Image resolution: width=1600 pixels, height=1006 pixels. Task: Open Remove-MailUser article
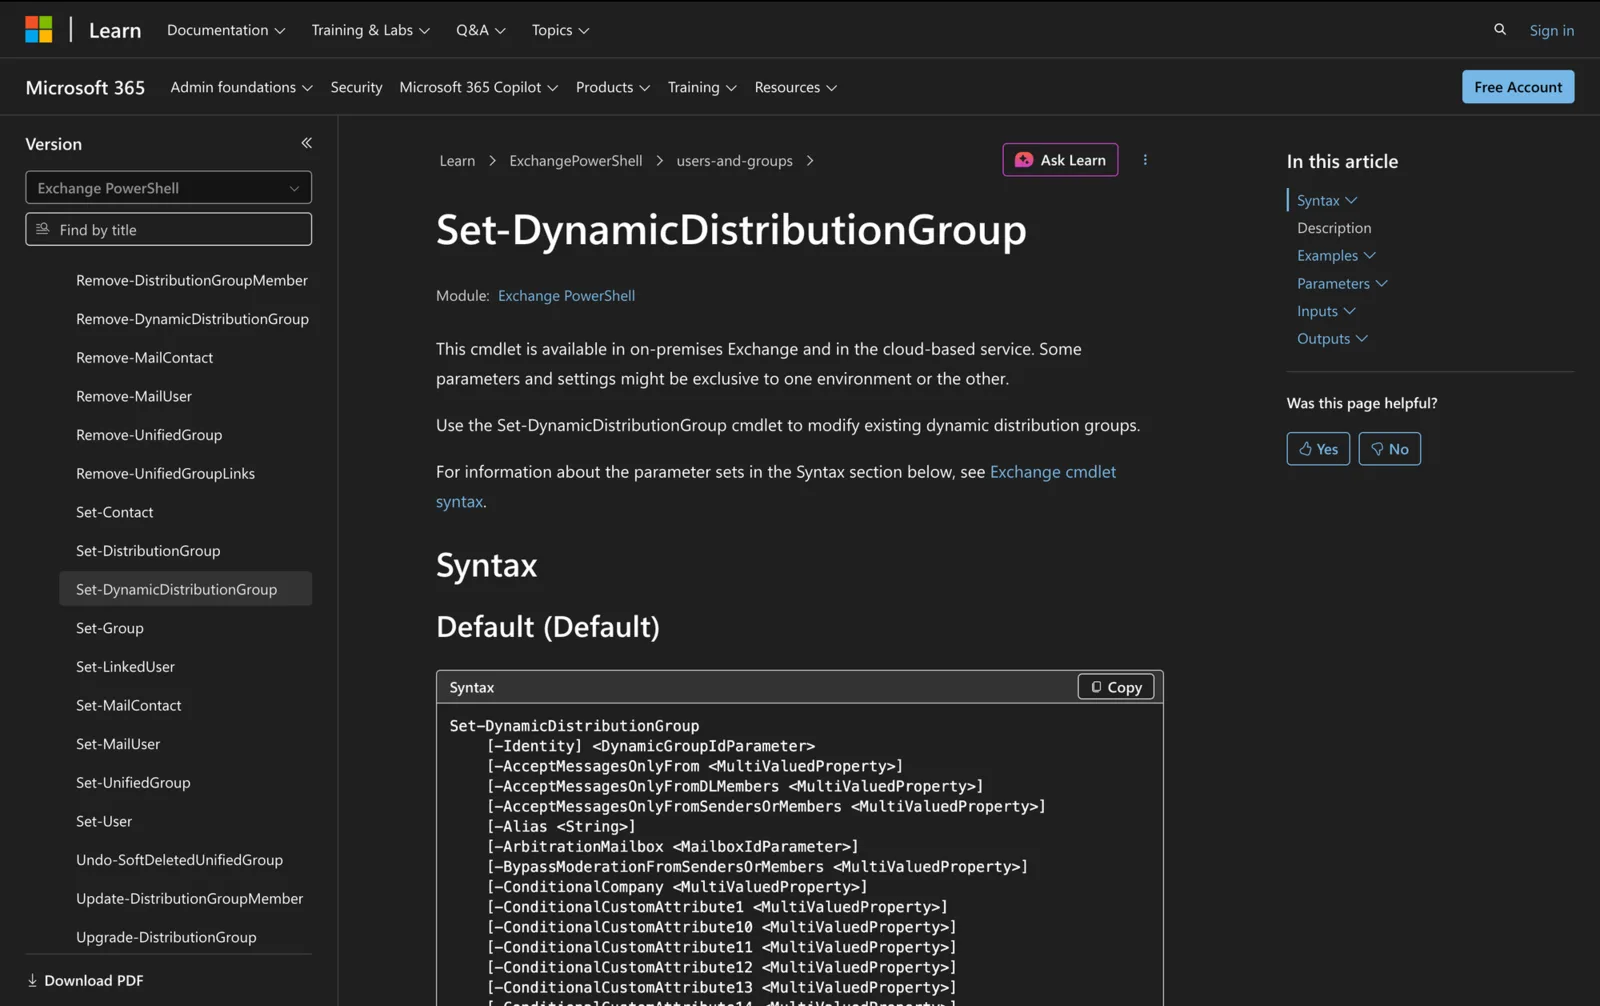(134, 396)
